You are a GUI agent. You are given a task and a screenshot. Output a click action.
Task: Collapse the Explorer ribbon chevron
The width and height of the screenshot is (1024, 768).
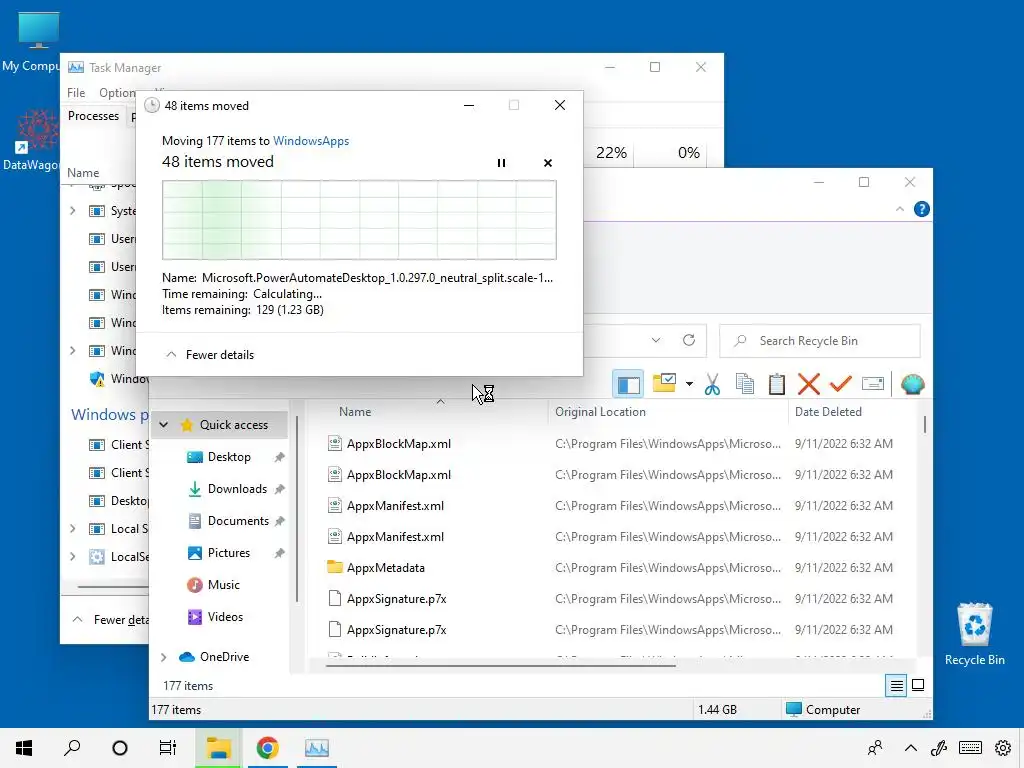899,209
